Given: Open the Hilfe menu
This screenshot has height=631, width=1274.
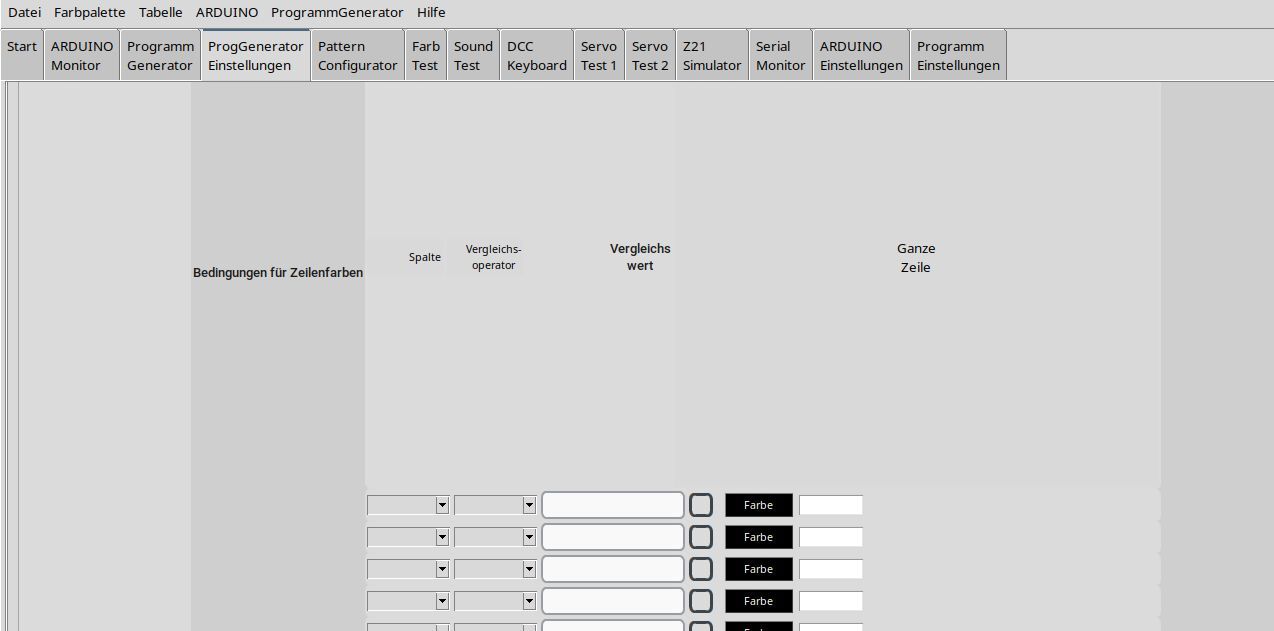Looking at the screenshot, I should pyautogui.click(x=431, y=13).
